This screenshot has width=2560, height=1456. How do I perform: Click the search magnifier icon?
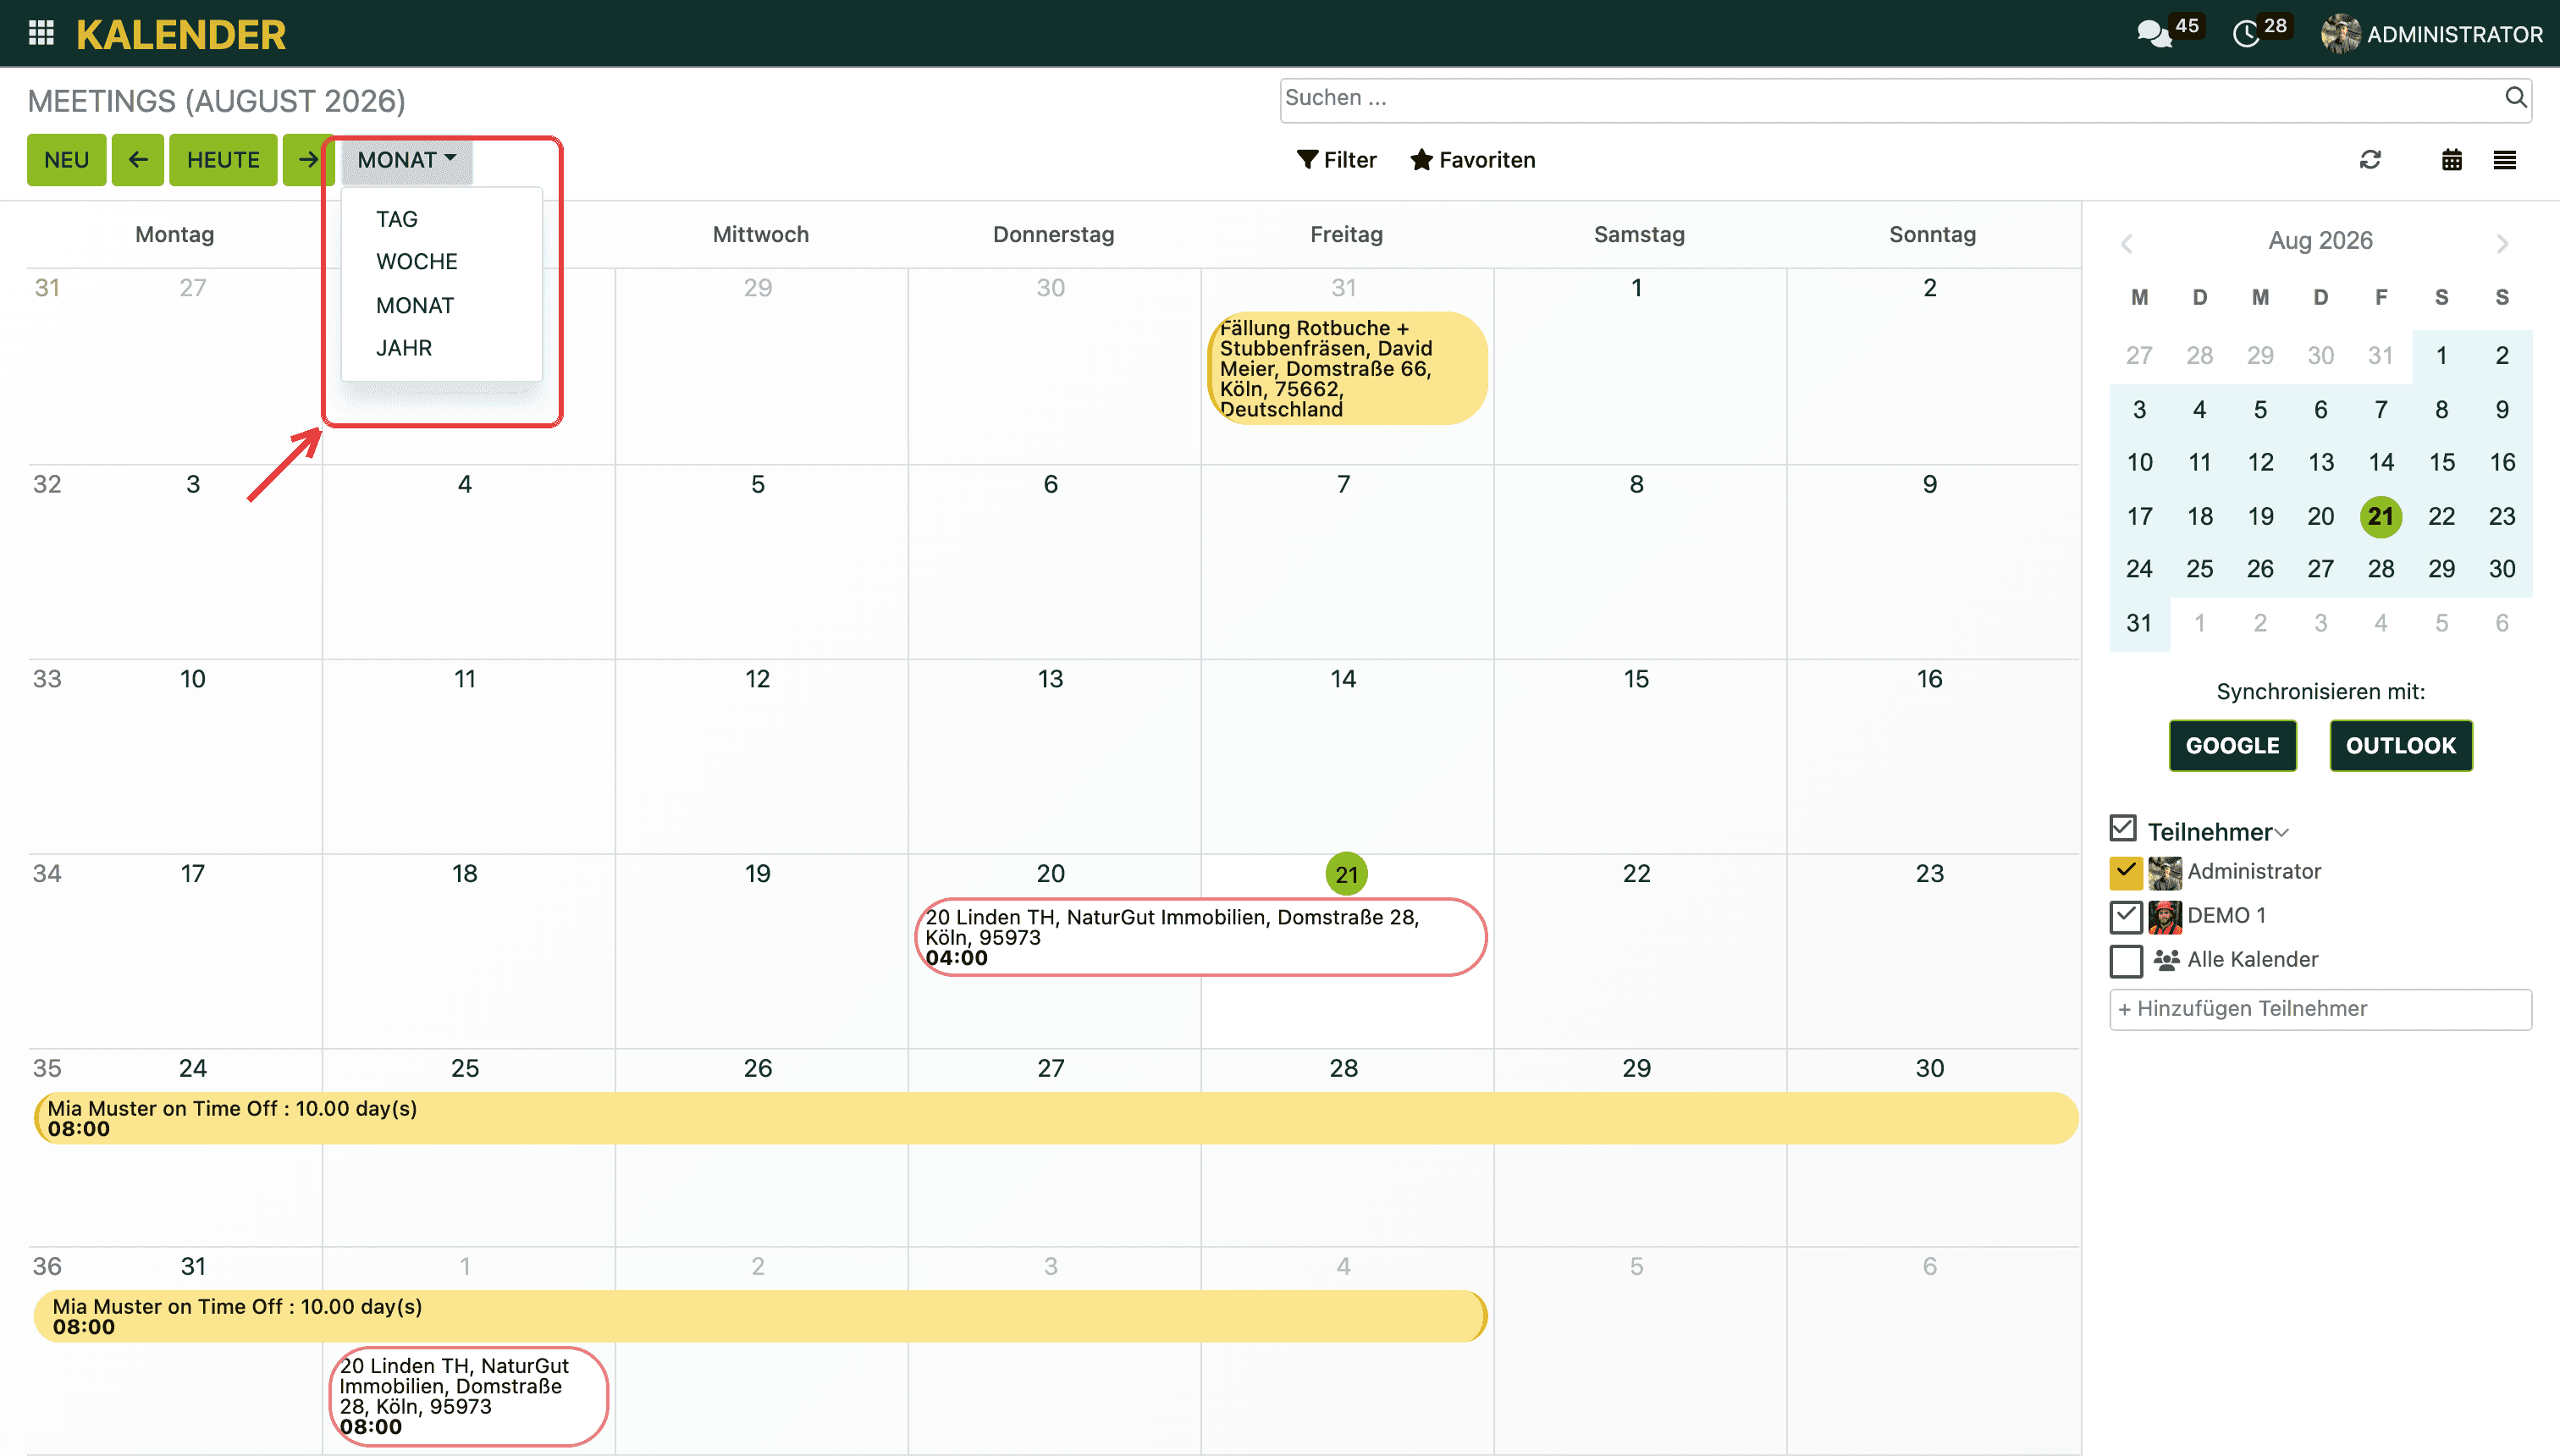tap(2515, 98)
